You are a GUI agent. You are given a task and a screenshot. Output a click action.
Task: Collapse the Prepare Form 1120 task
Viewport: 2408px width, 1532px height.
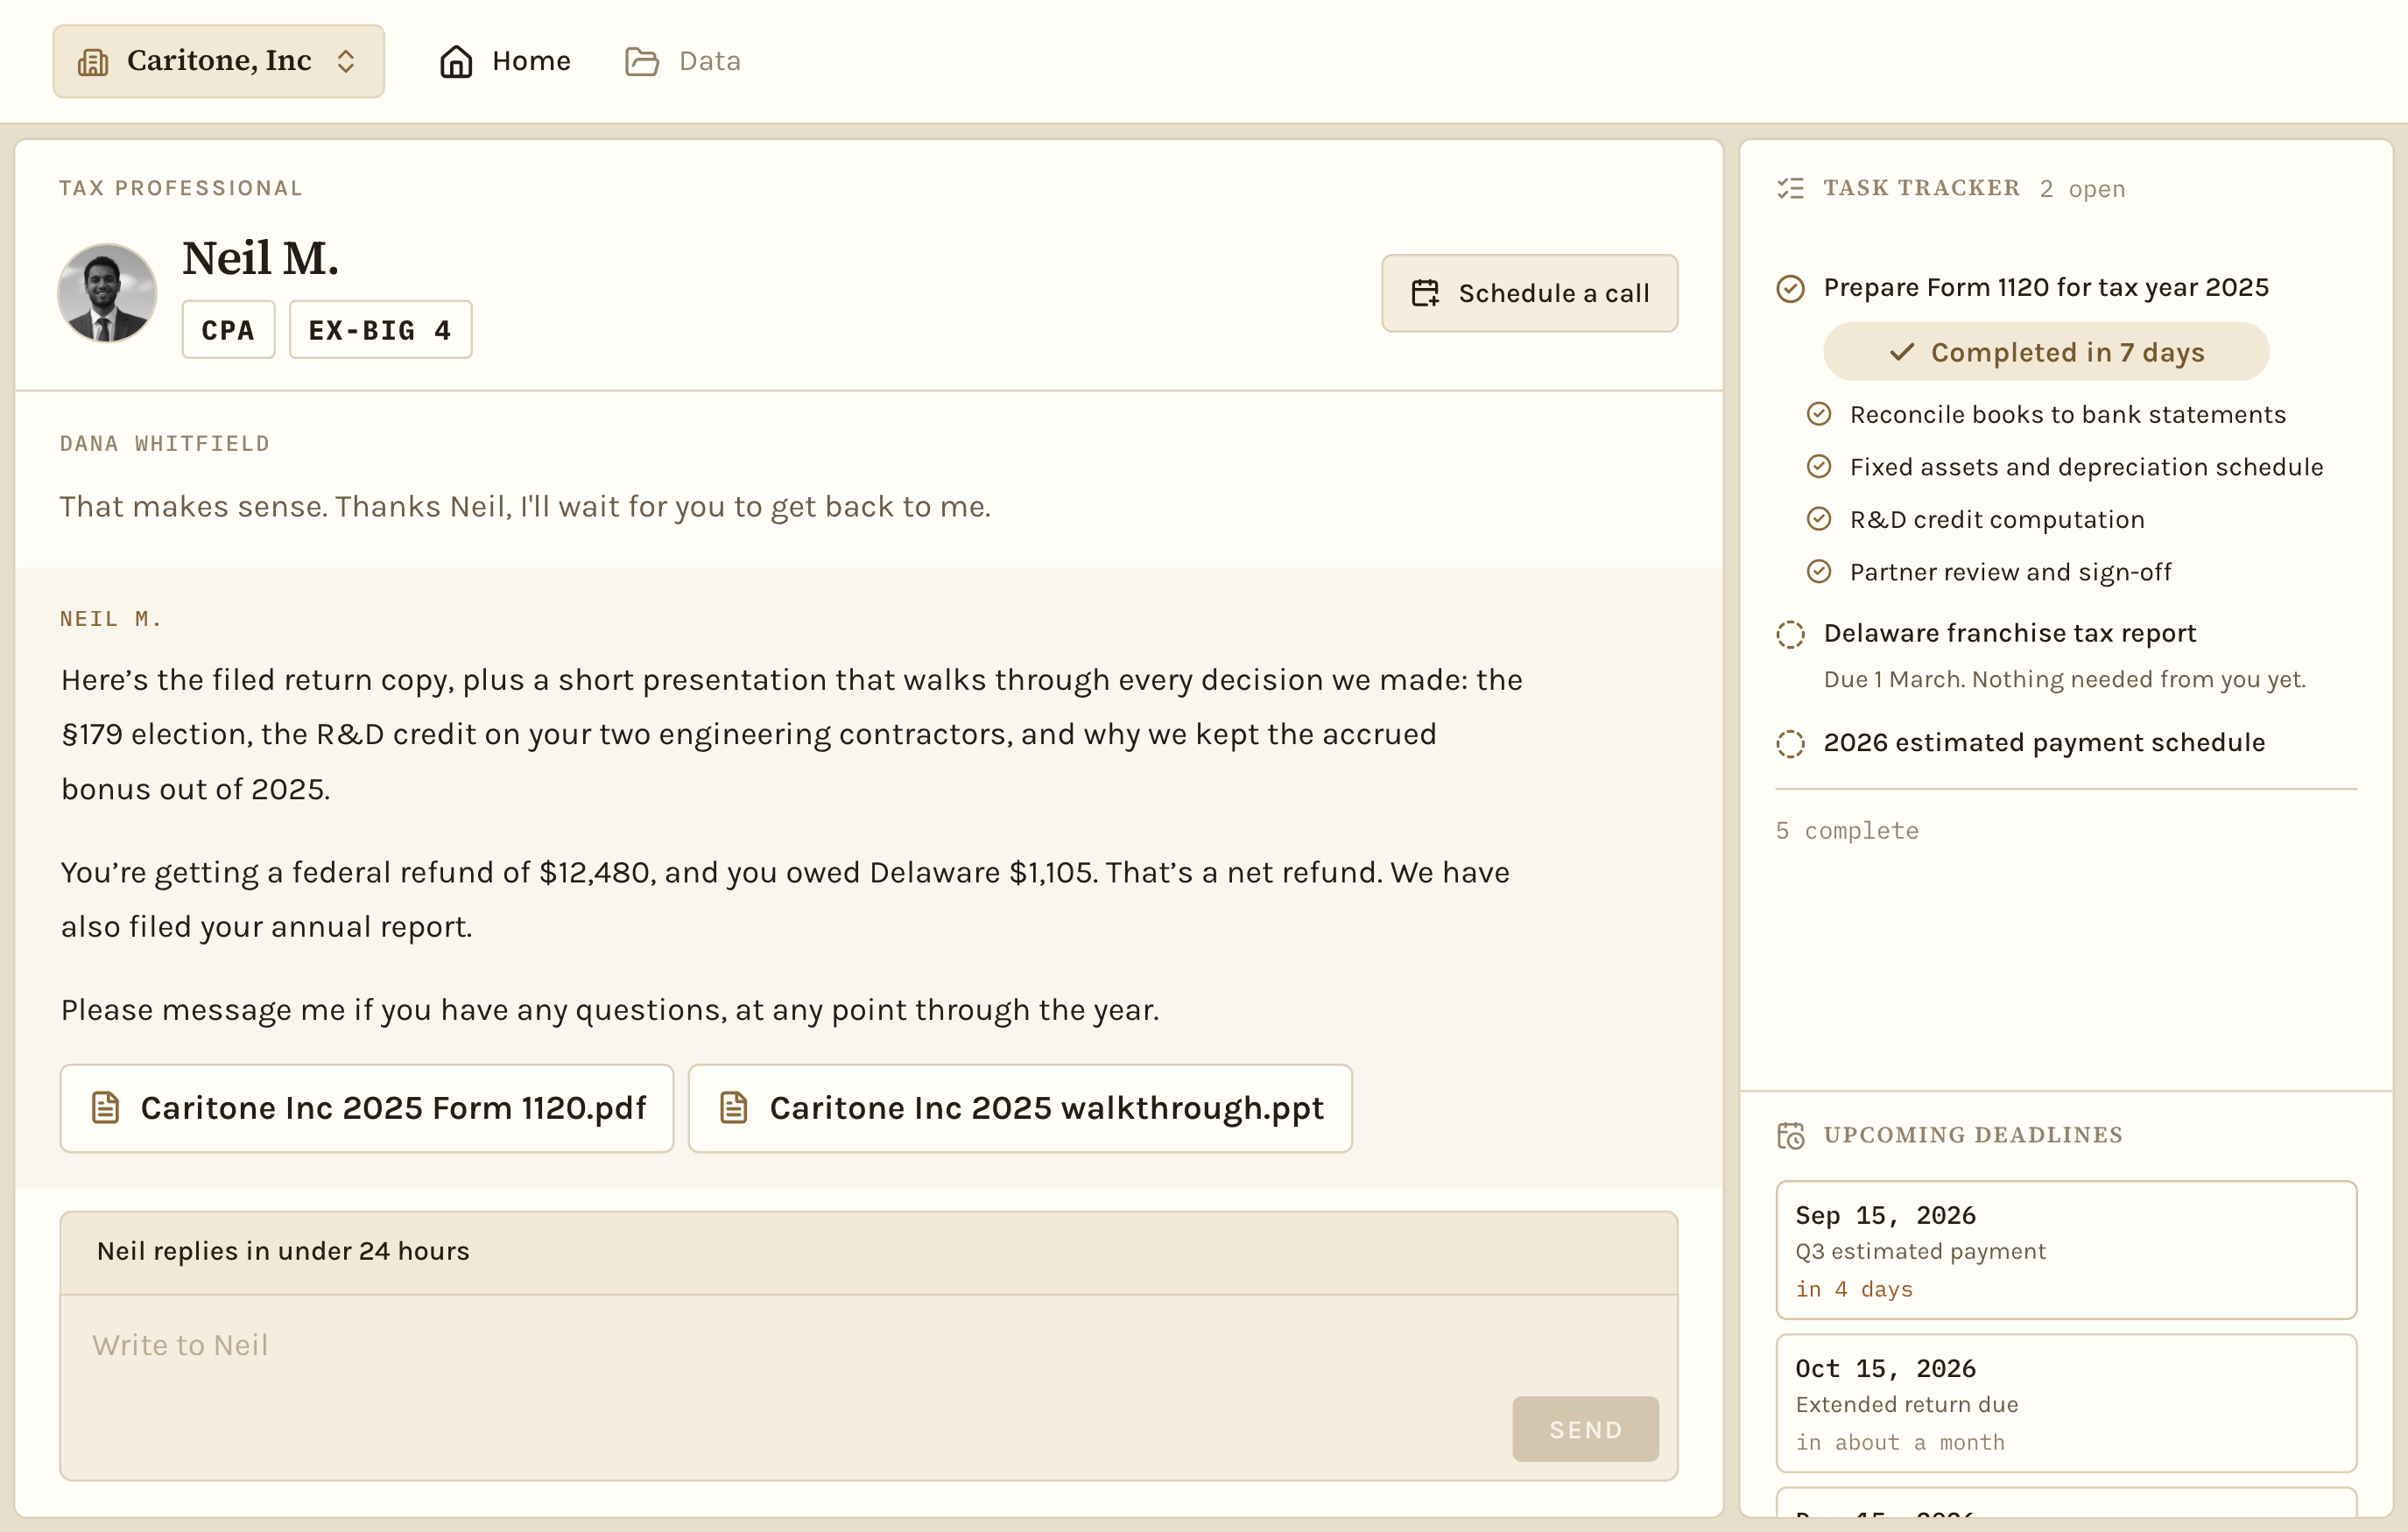2046,288
